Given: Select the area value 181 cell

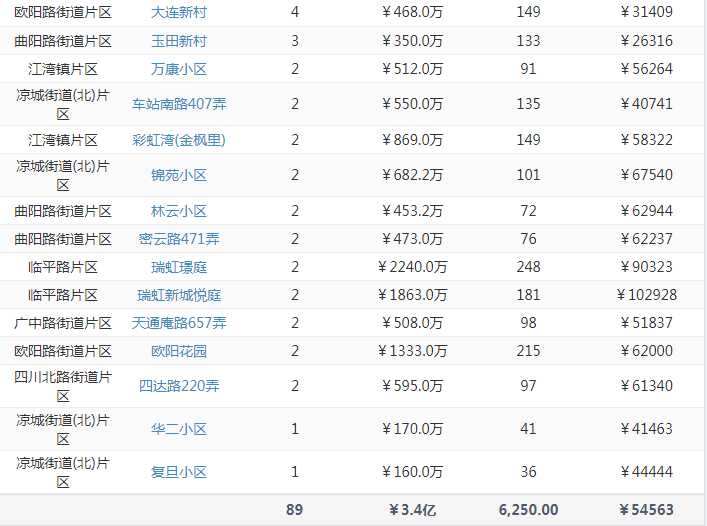Looking at the screenshot, I should (528, 295).
